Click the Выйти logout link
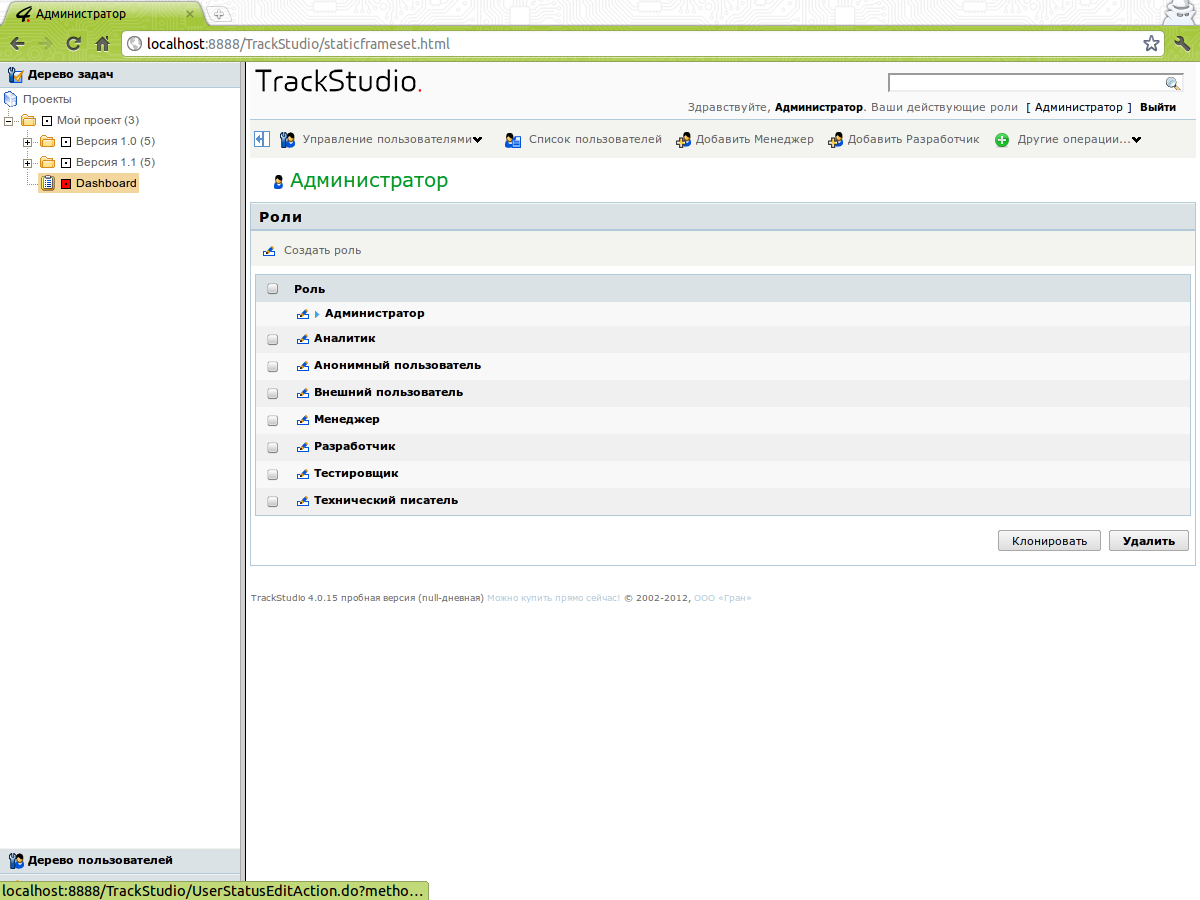Image resolution: width=1200 pixels, height=900 pixels. [x=1158, y=107]
